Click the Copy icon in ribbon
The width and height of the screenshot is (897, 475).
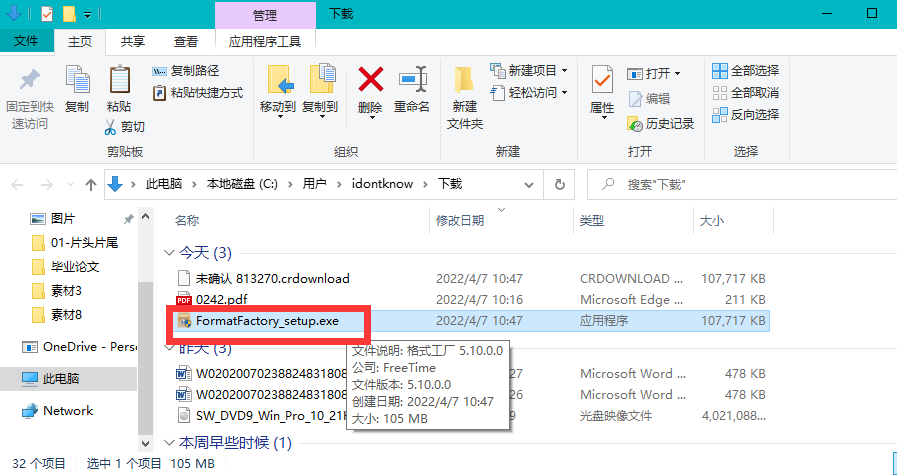click(77, 80)
